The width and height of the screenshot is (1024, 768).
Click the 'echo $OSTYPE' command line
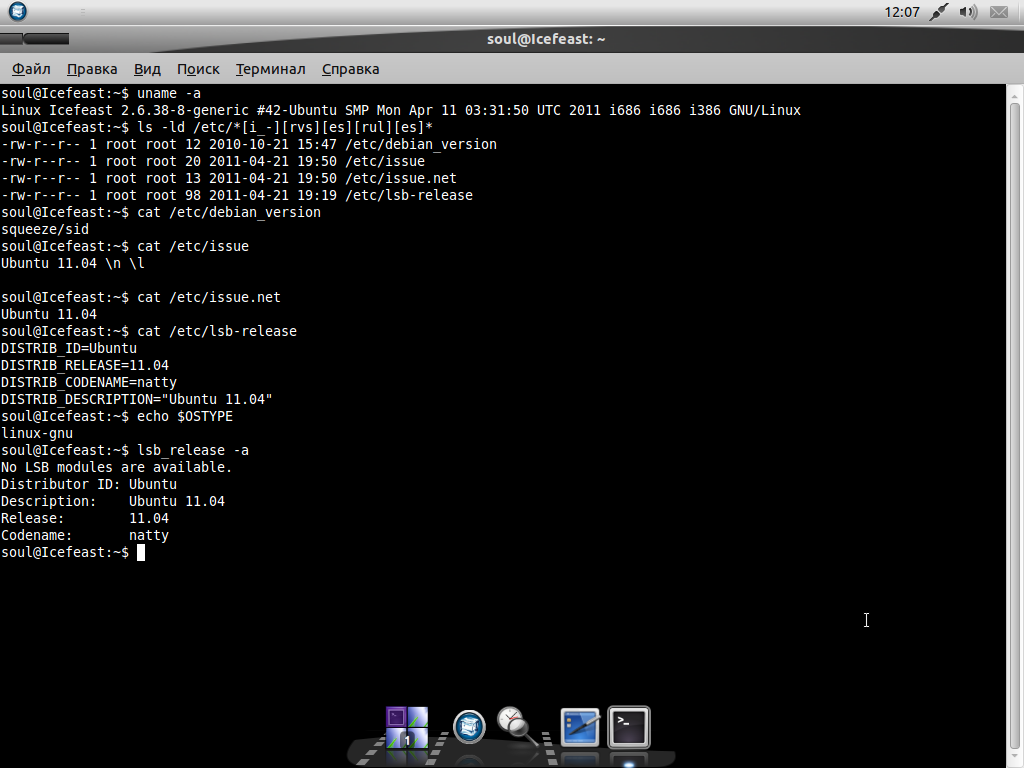[116, 416]
